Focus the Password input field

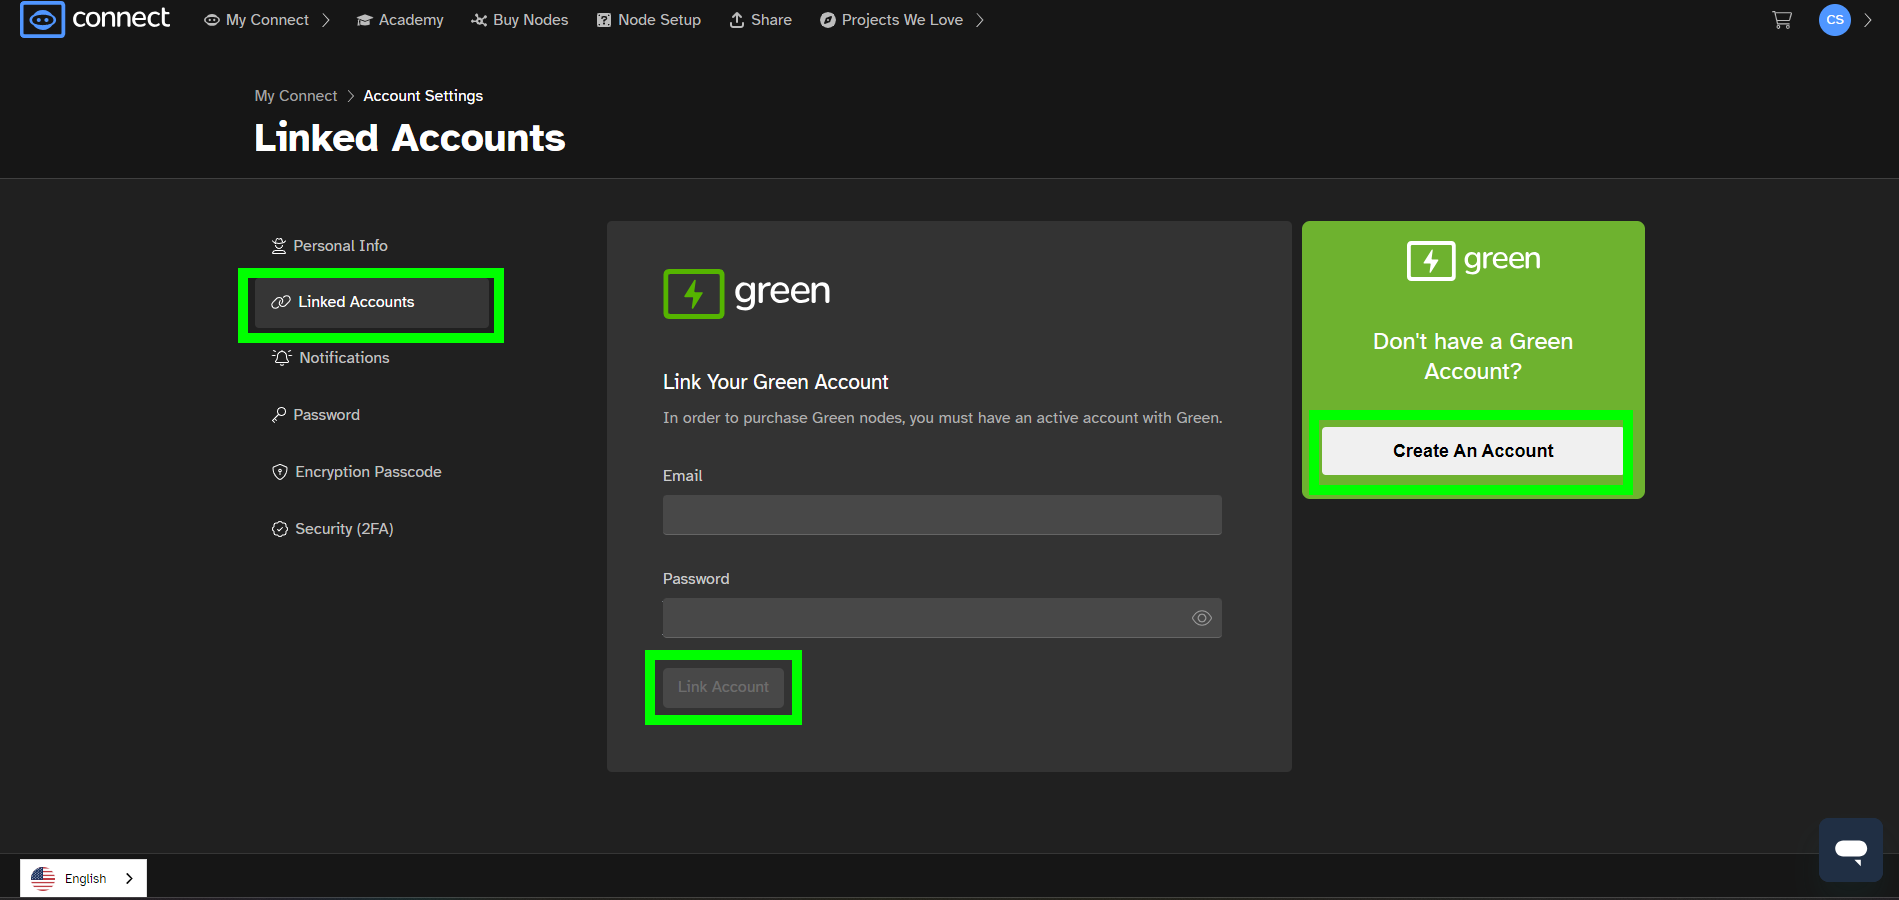click(x=942, y=618)
